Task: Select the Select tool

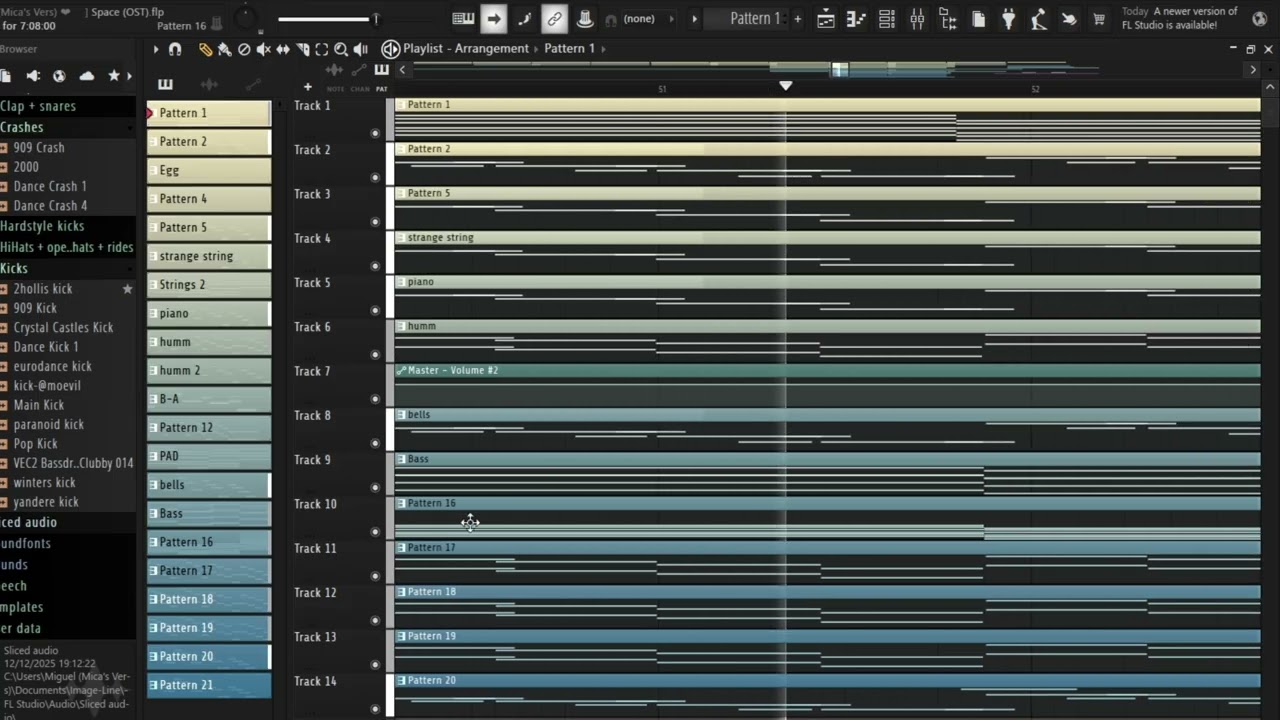Action: tap(321, 49)
